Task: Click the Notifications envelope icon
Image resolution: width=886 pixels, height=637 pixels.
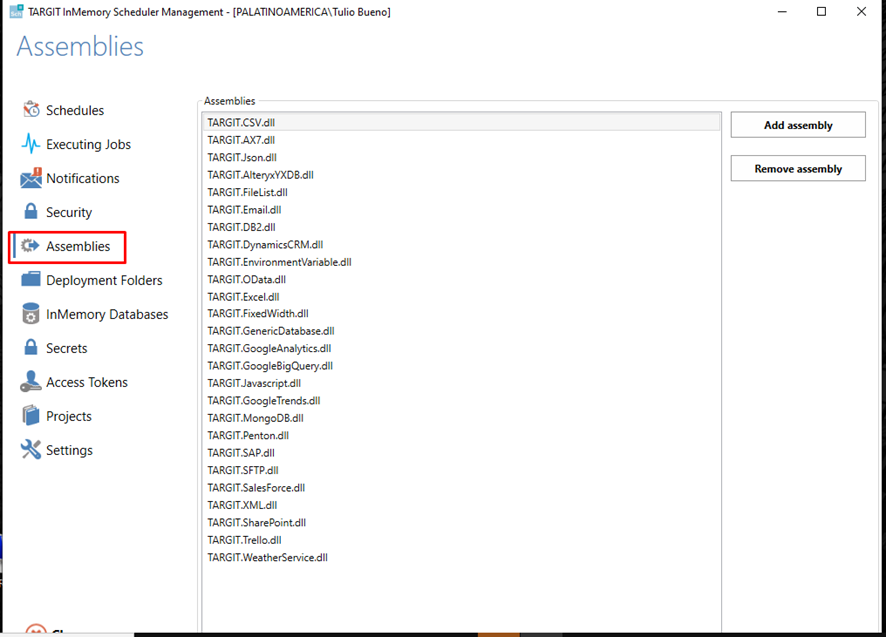Action: (x=31, y=178)
